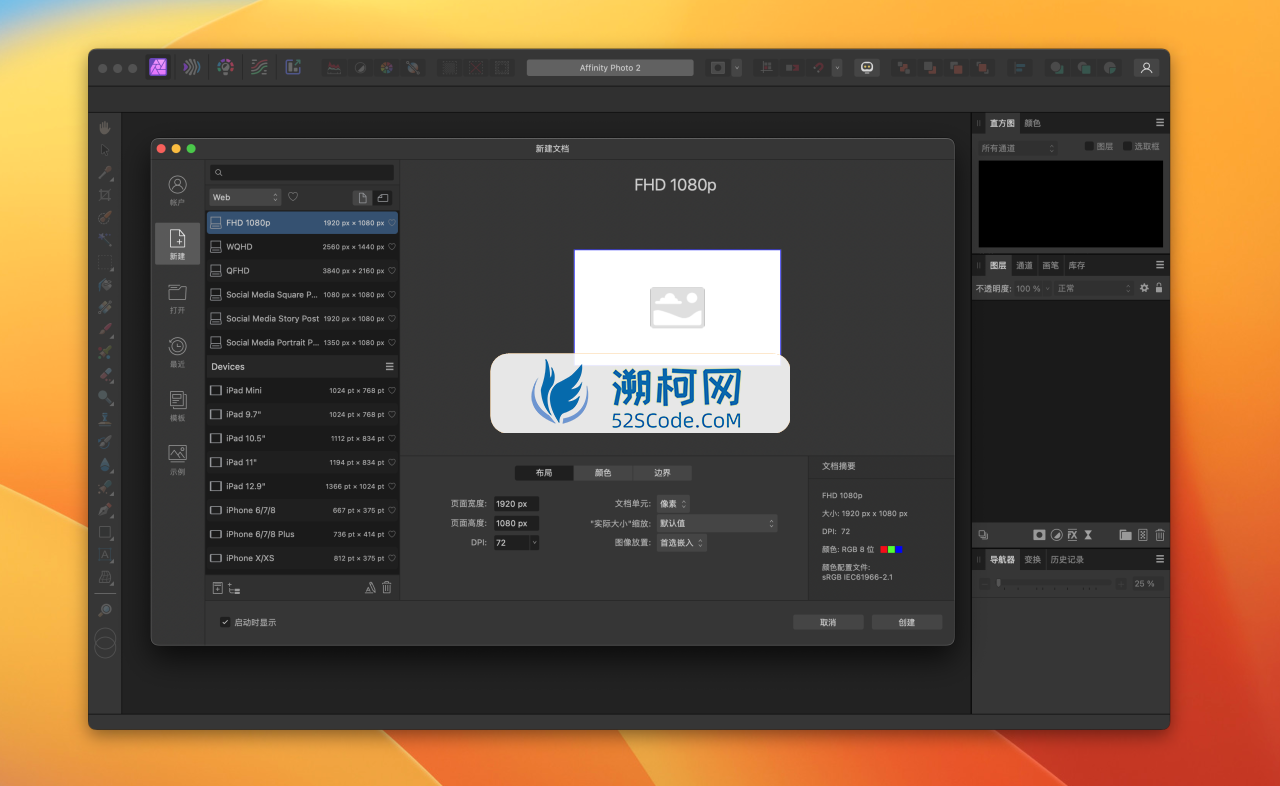Click the 取消 button
The width and height of the screenshot is (1280, 786).
point(828,622)
